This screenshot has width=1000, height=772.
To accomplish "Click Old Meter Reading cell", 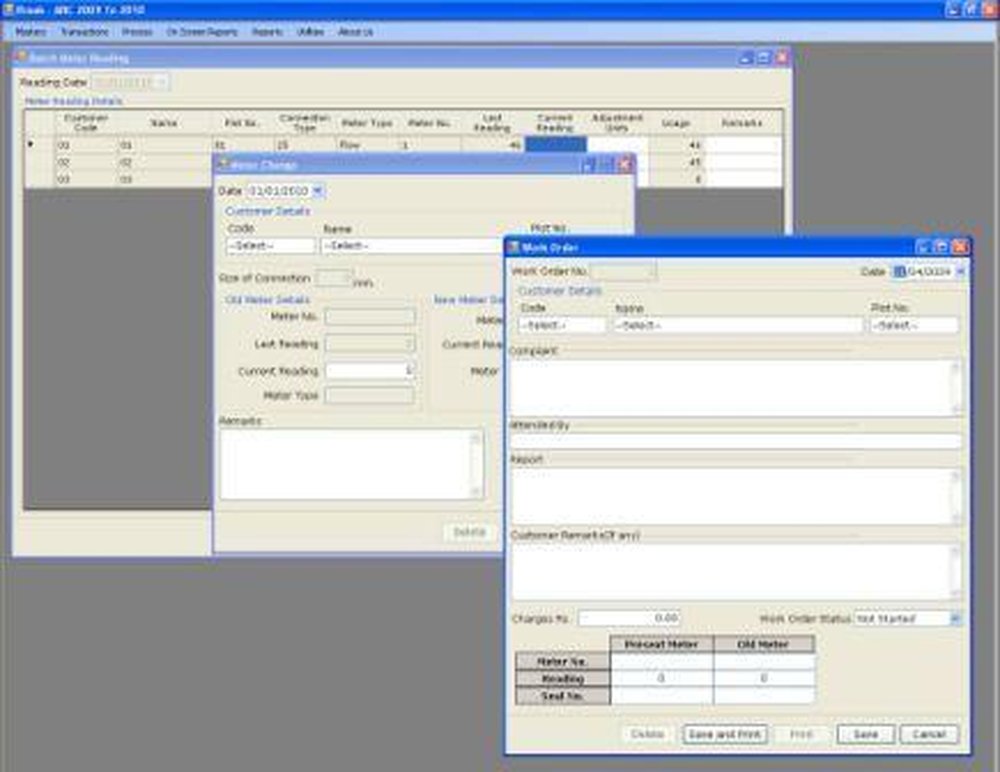I will click(x=764, y=679).
